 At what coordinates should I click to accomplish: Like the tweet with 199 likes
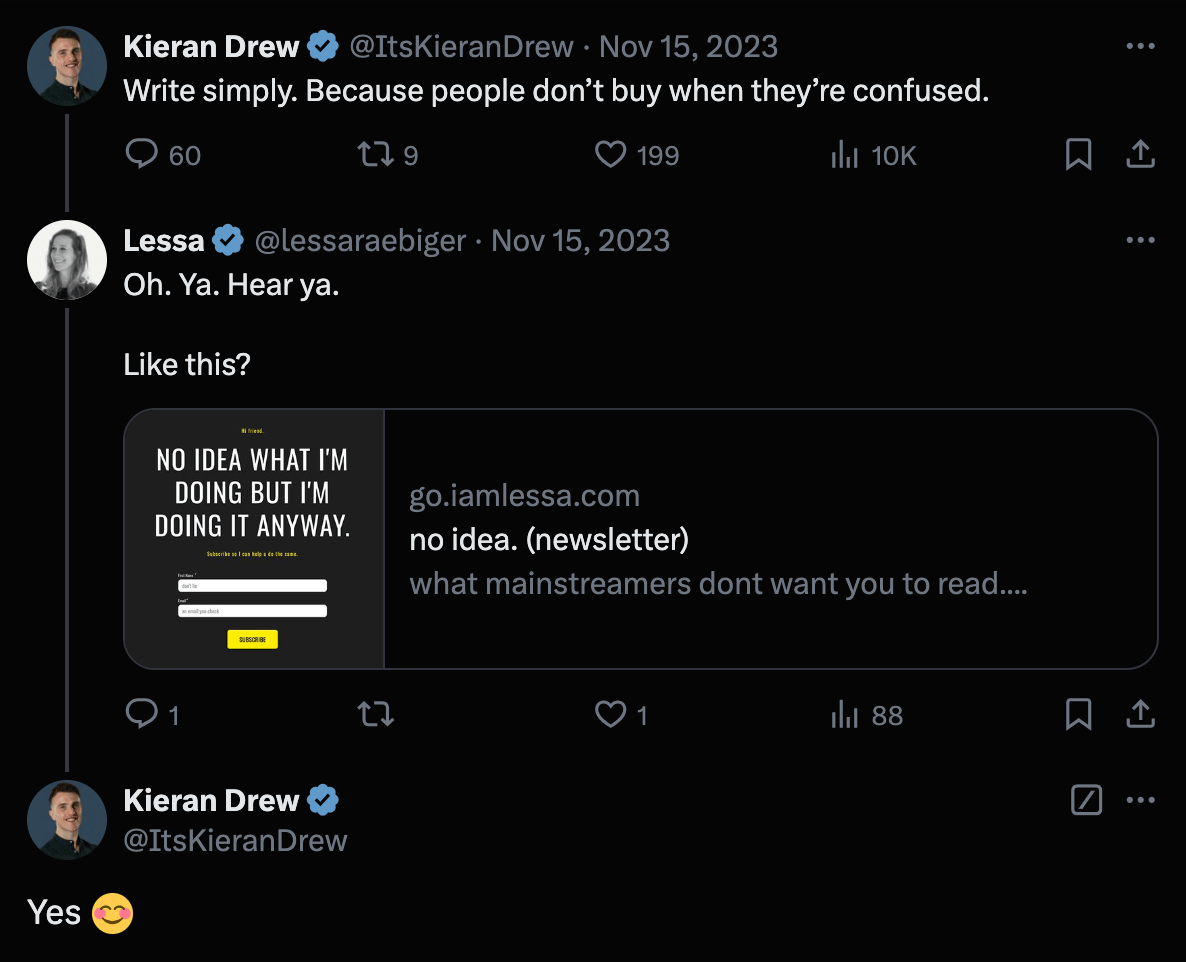point(636,154)
